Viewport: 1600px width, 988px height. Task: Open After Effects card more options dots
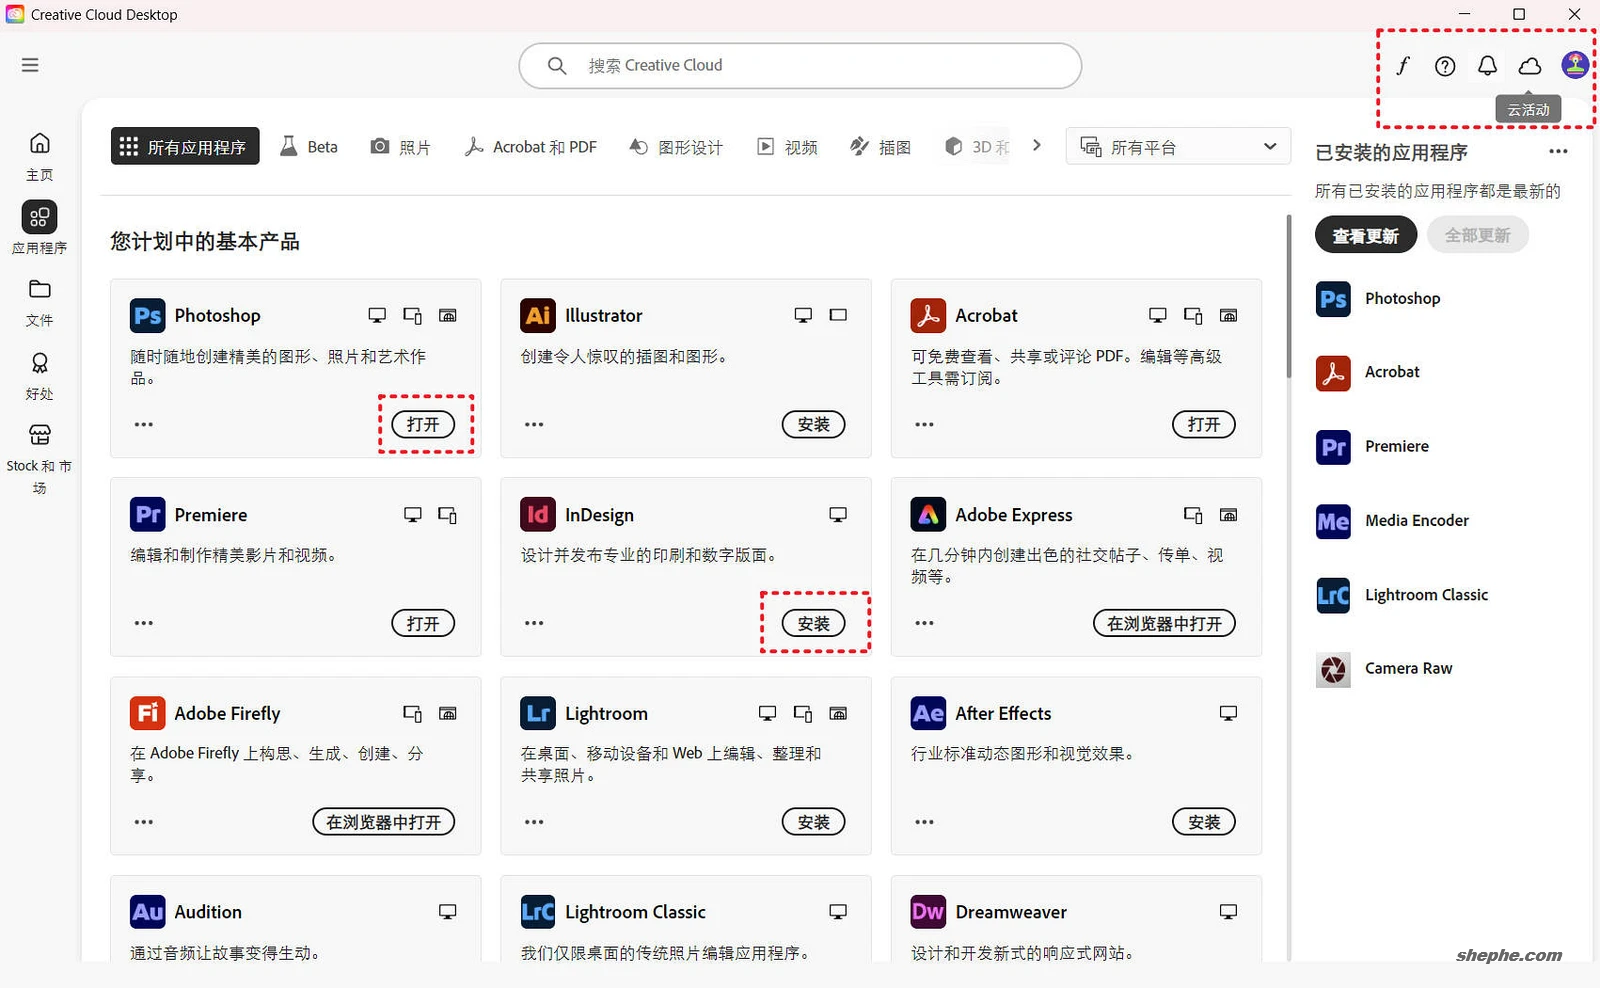tap(924, 822)
